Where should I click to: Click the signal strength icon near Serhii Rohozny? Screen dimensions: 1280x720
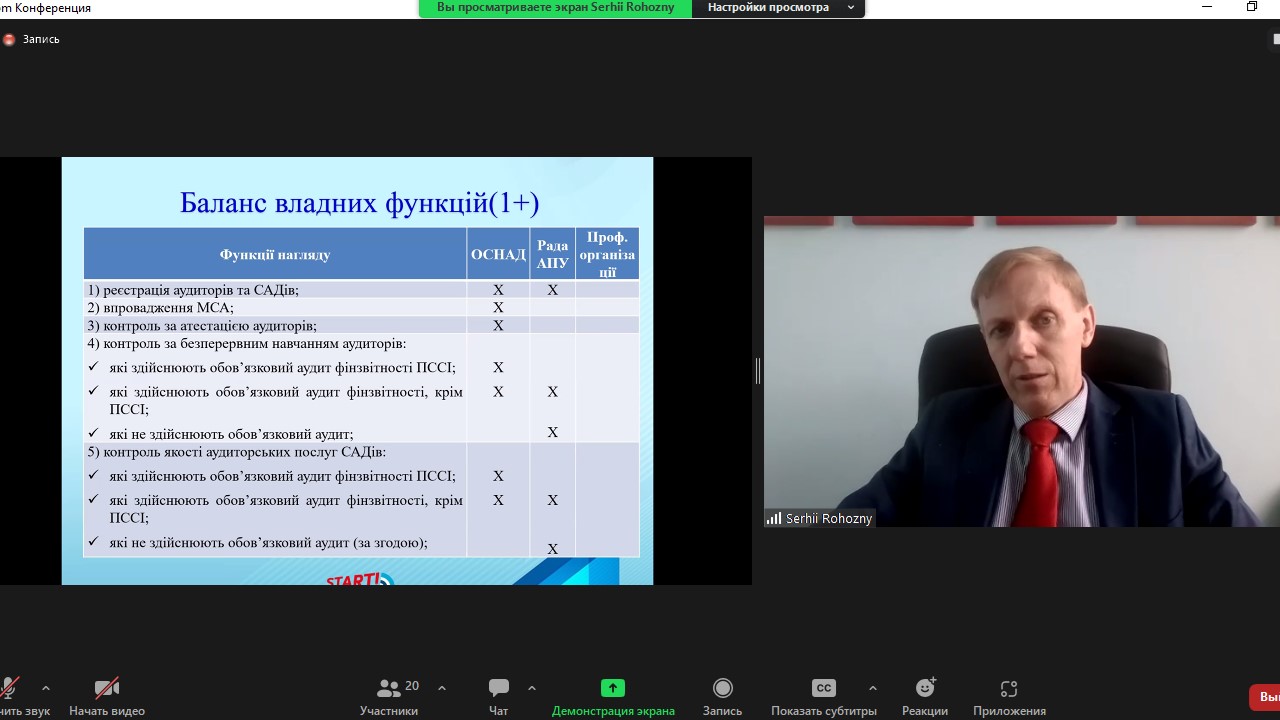point(773,518)
